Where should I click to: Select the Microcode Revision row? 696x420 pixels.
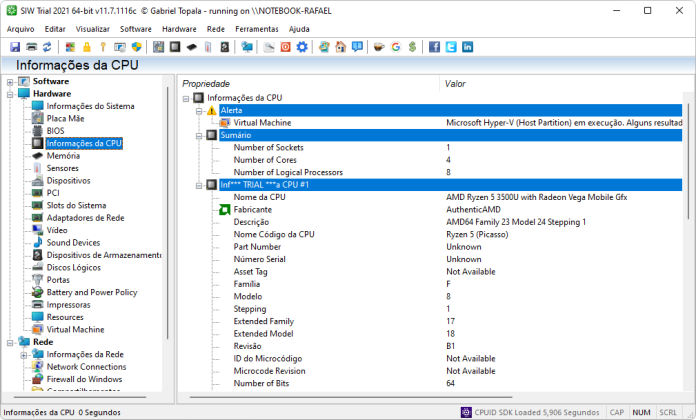451,371
